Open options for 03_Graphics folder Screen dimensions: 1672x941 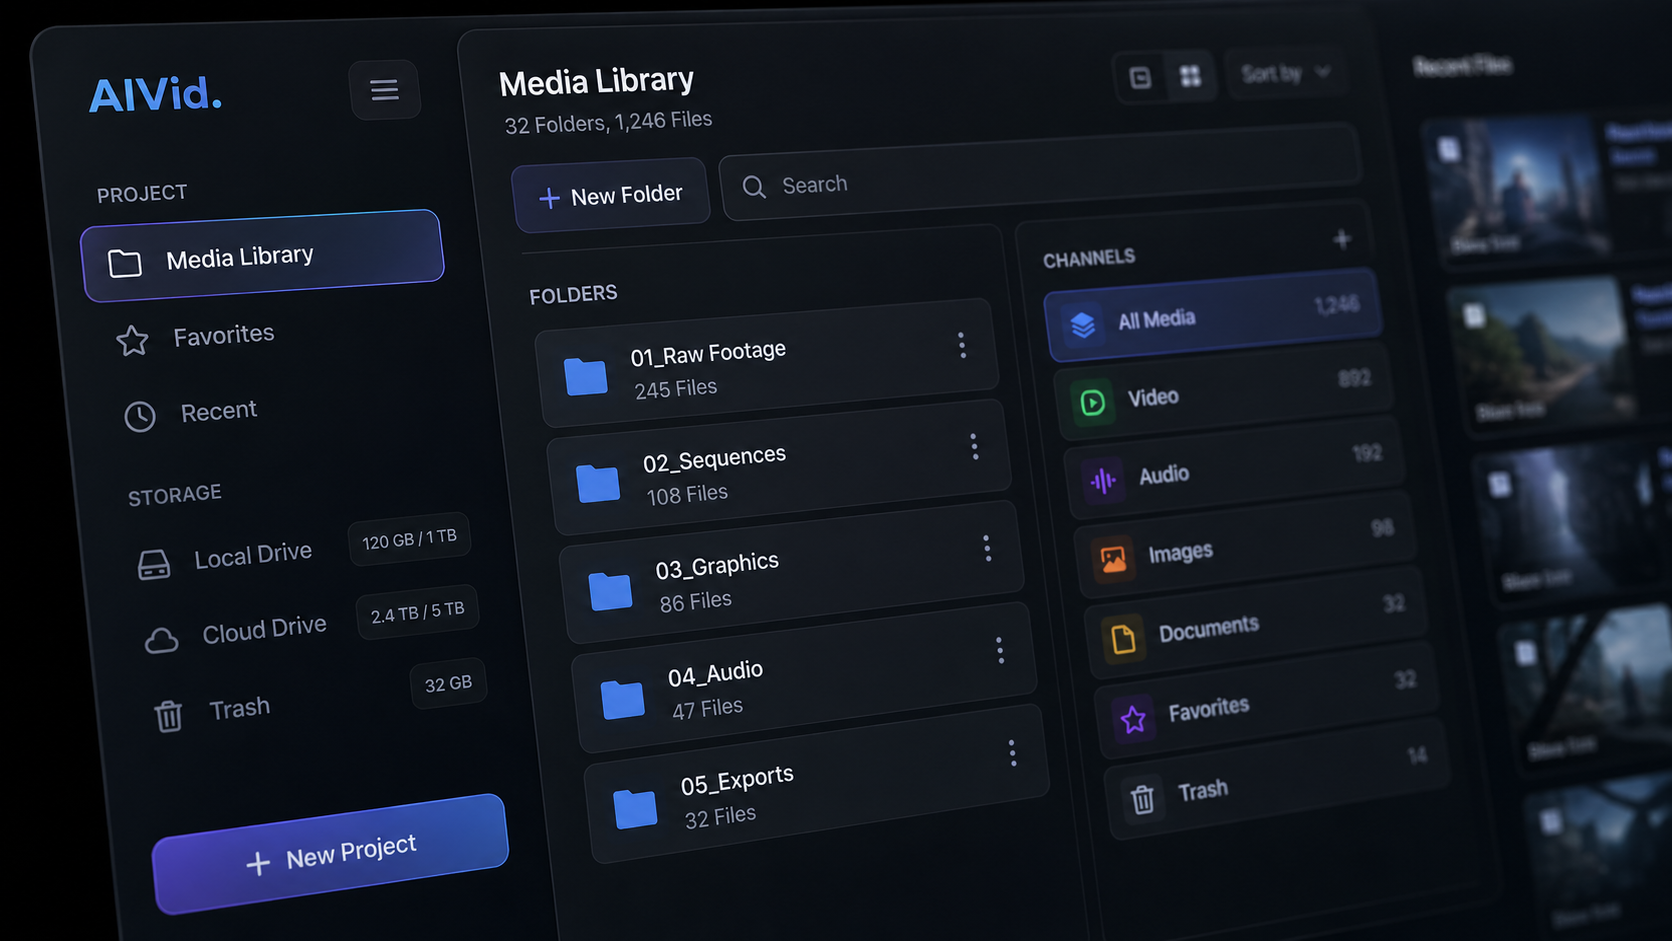(987, 548)
